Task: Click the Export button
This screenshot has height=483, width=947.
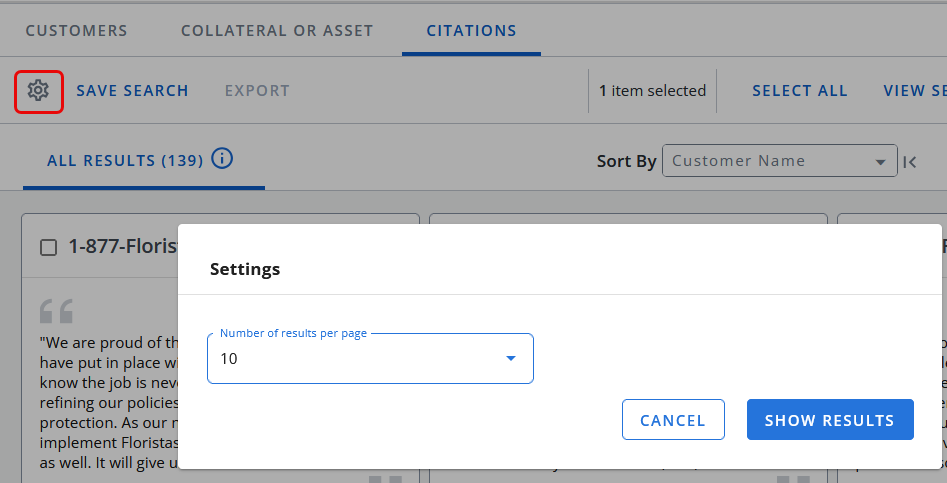Action: pyautogui.click(x=257, y=91)
